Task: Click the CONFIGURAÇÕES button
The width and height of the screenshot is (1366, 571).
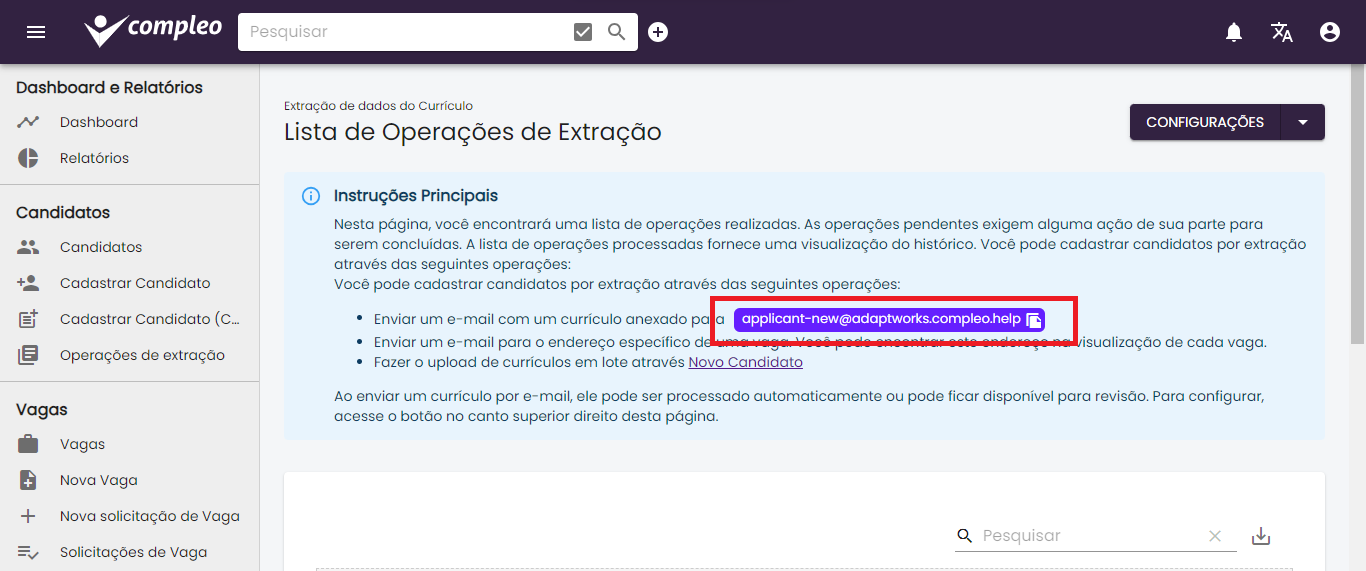Action: pyautogui.click(x=1205, y=122)
